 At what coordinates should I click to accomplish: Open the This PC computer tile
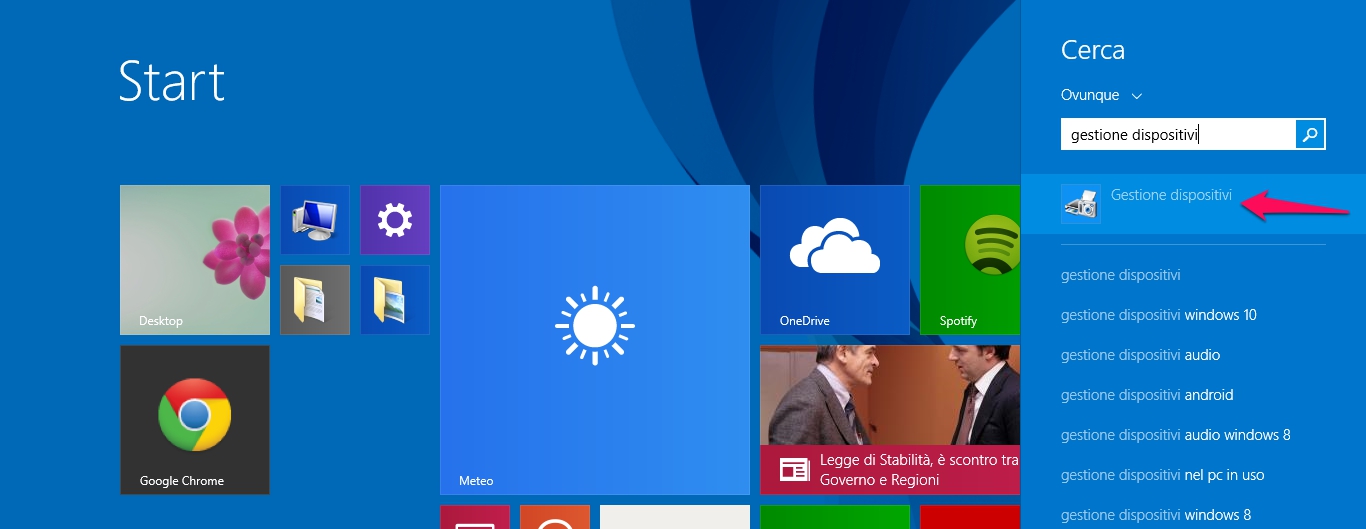tap(314, 219)
